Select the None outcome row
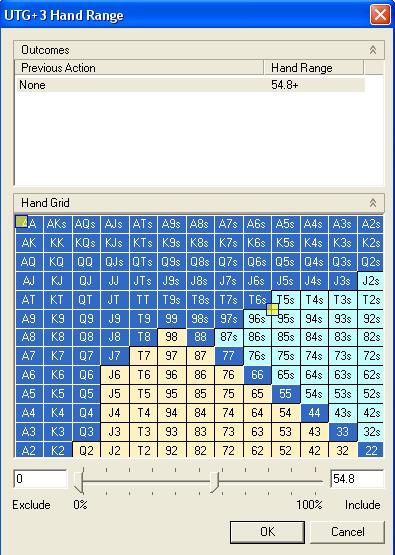 (190, 85)
